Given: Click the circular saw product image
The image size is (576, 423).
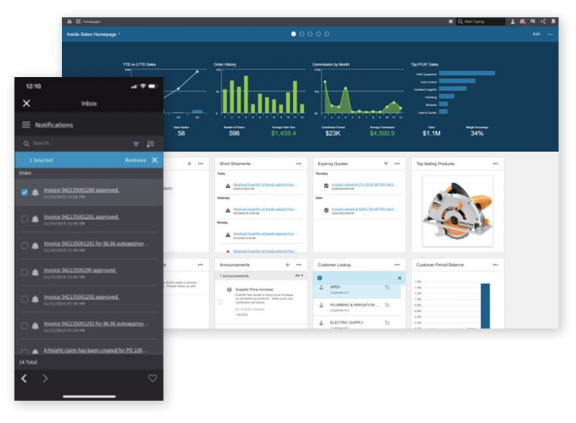Looking at the screenshot, I should [x=458, y=211].
